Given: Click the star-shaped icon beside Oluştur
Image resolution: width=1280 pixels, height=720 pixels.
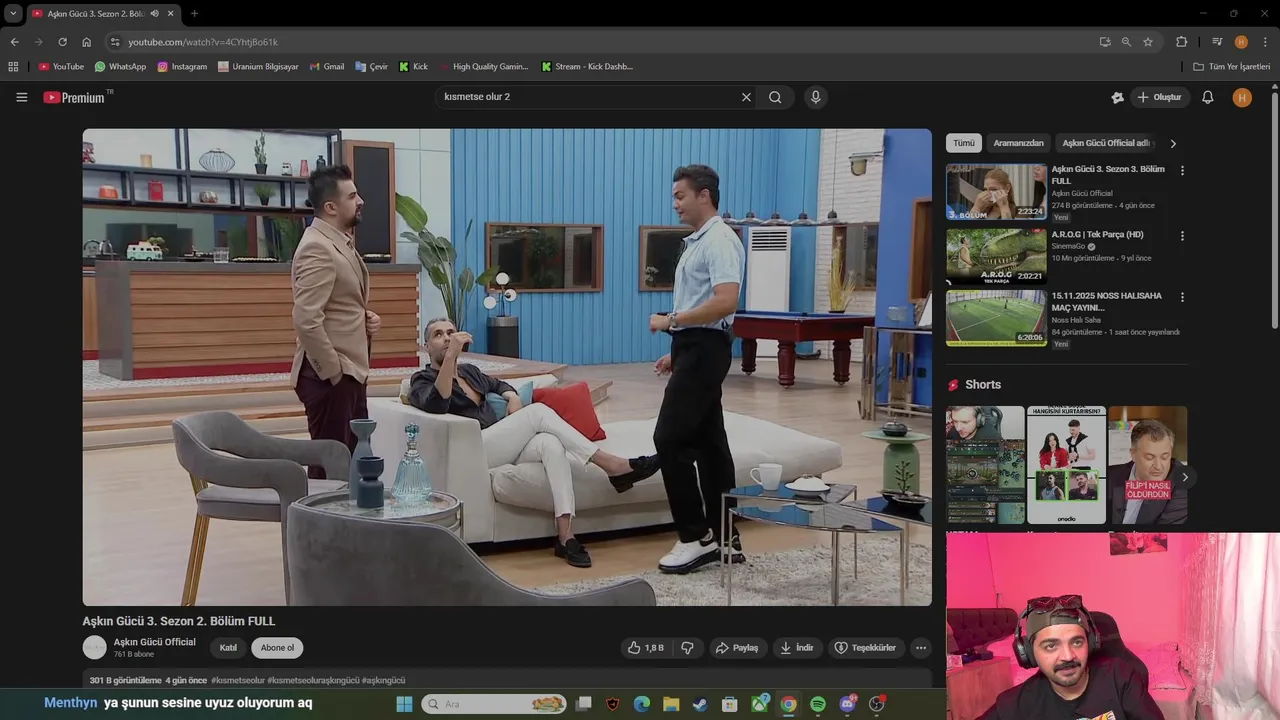Looking at the screenshot, I should coord(1117,97).
